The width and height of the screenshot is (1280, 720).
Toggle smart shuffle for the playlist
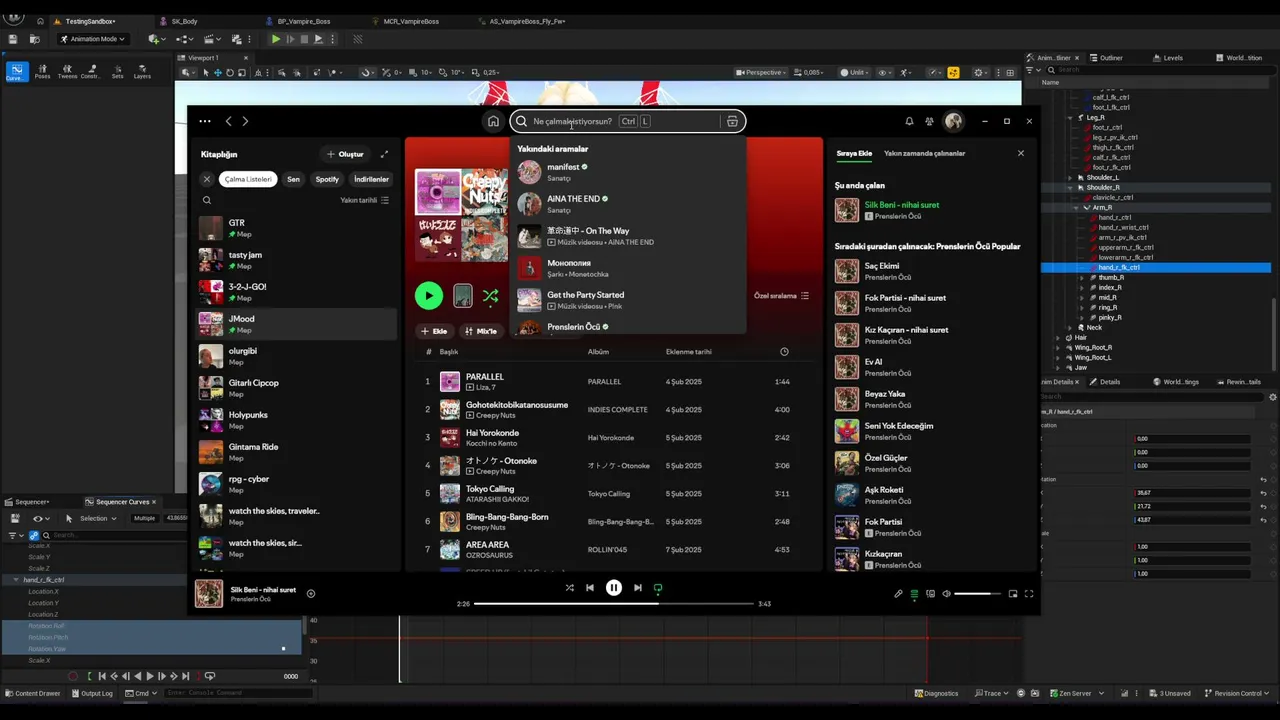click(490, 296)
